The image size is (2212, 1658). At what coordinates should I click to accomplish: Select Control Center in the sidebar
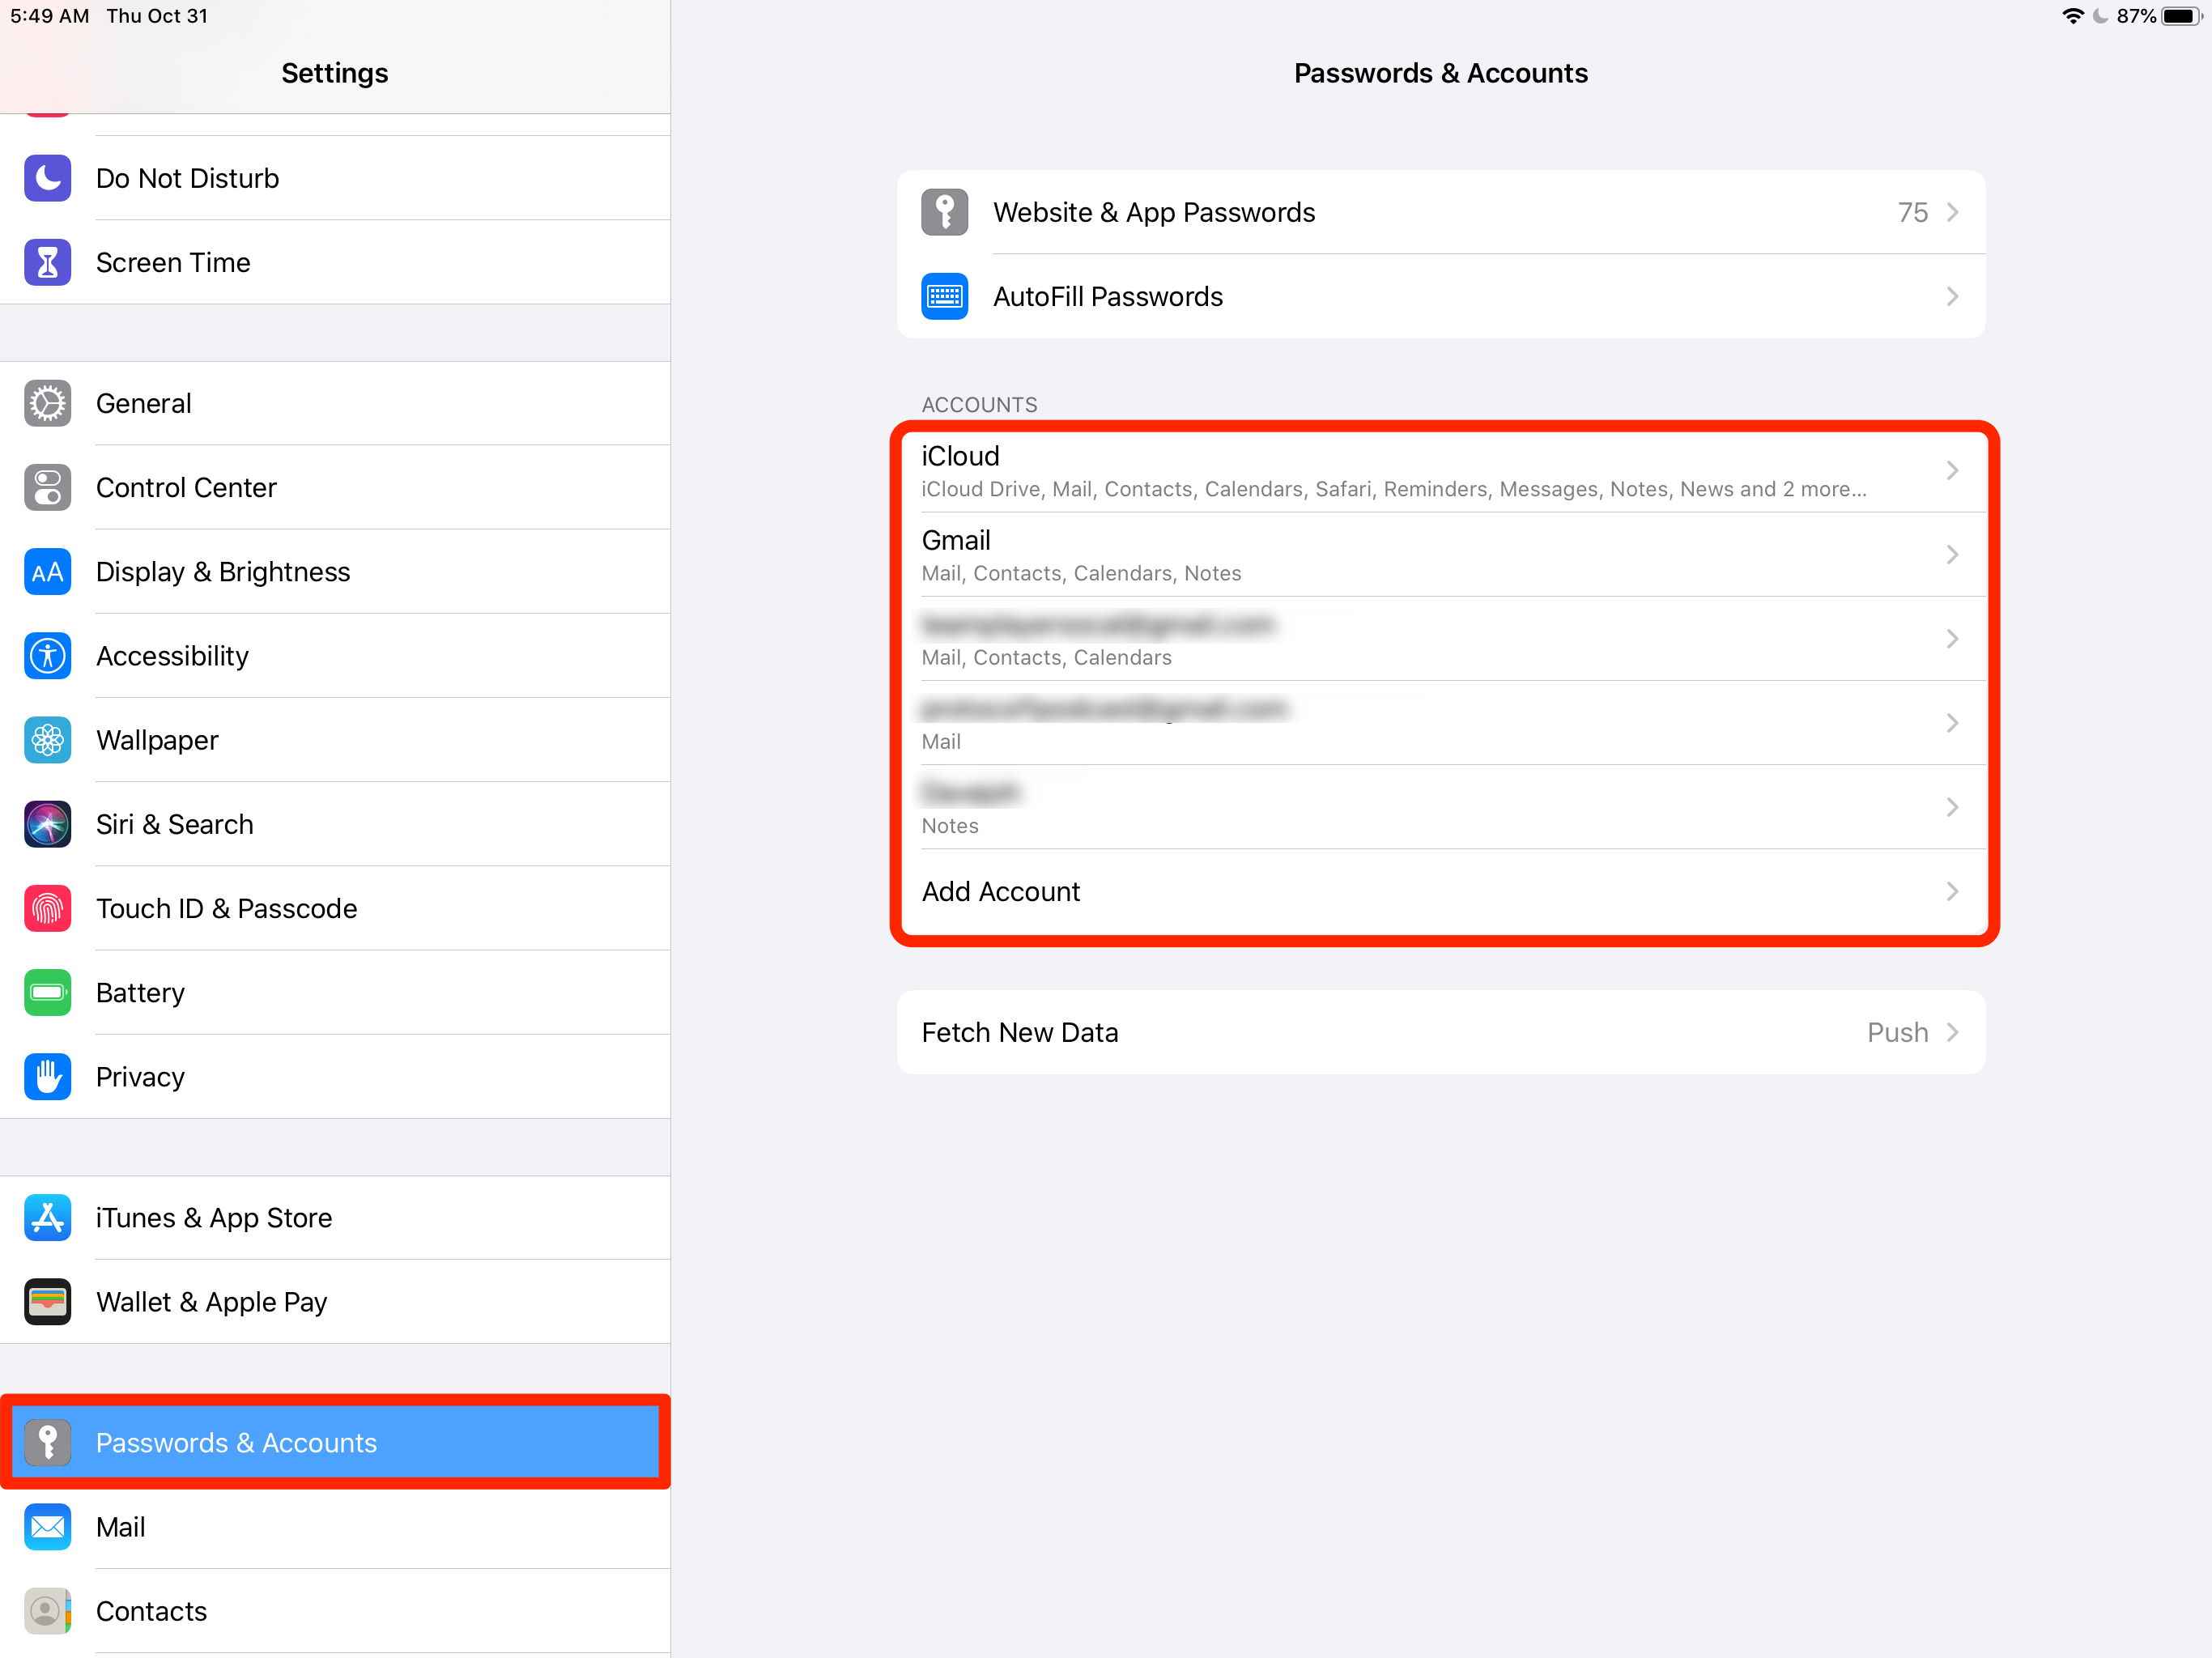(335, 487)
